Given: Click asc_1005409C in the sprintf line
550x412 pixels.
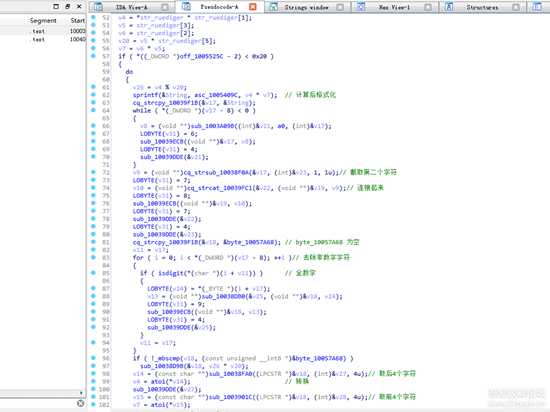Looking at the screenshot, I should point(216,95).
